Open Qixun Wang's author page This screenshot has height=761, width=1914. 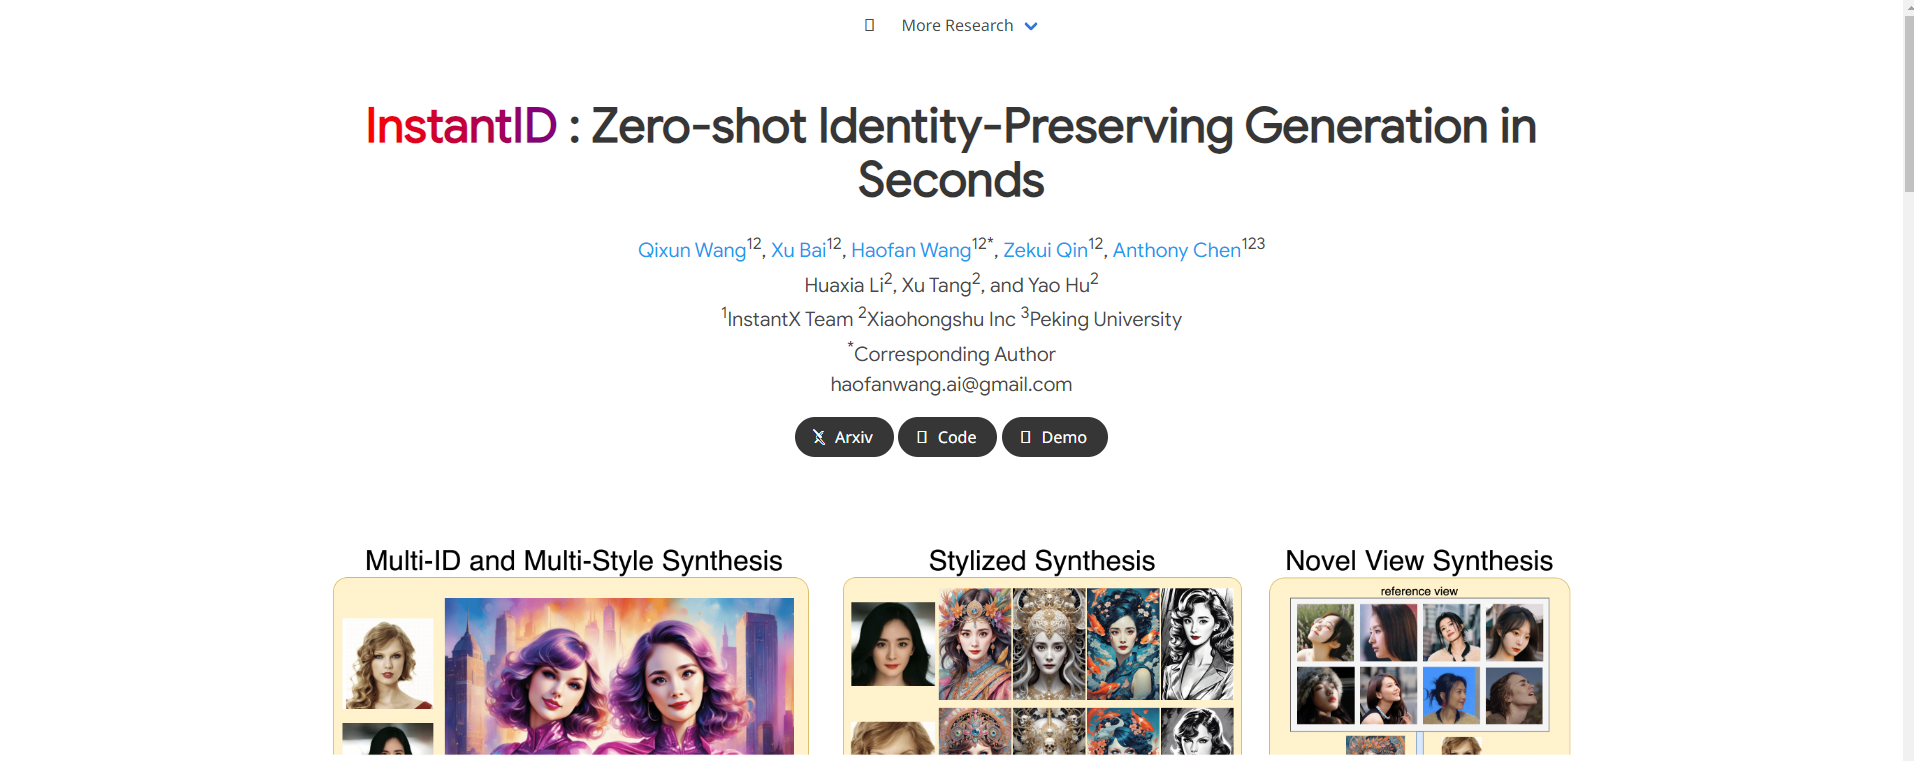point(691,250)
